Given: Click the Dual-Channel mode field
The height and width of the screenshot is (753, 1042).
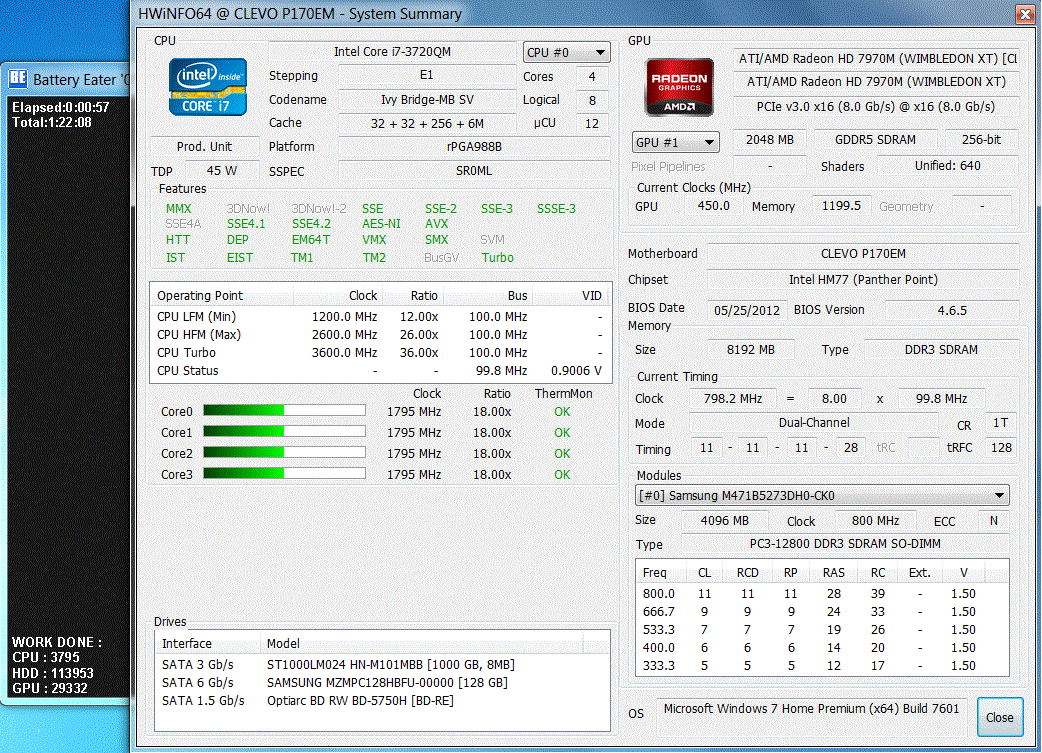Looking at the screenshot, I should coord(814,423).
